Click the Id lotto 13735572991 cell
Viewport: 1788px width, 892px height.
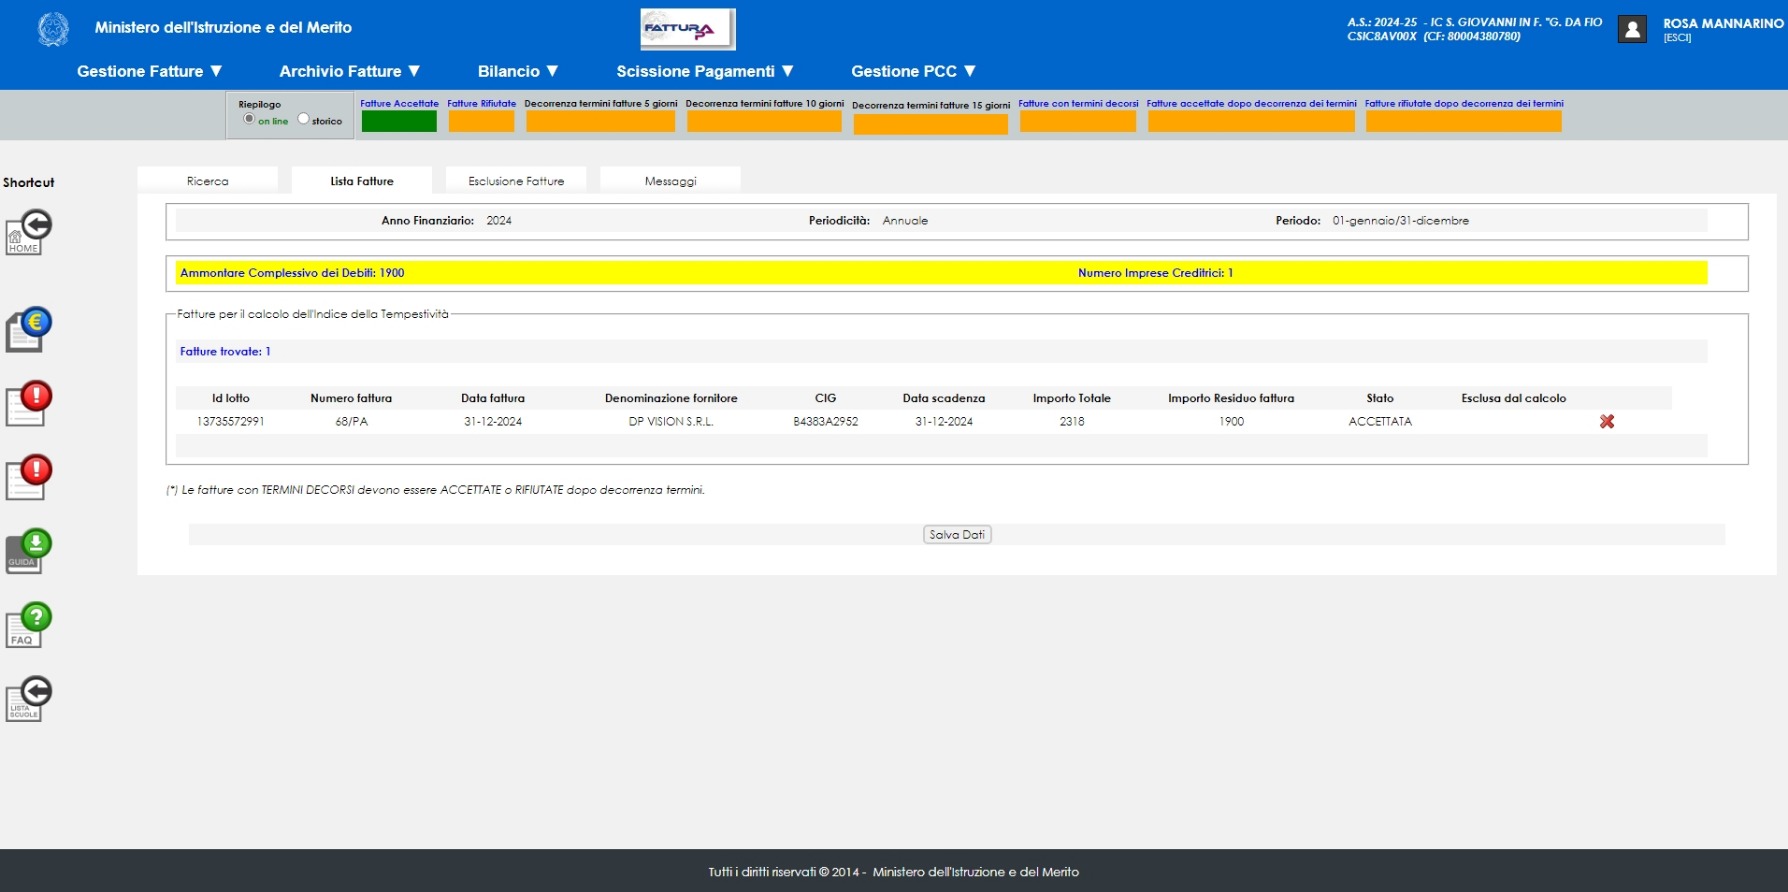(x=230, y=422)
